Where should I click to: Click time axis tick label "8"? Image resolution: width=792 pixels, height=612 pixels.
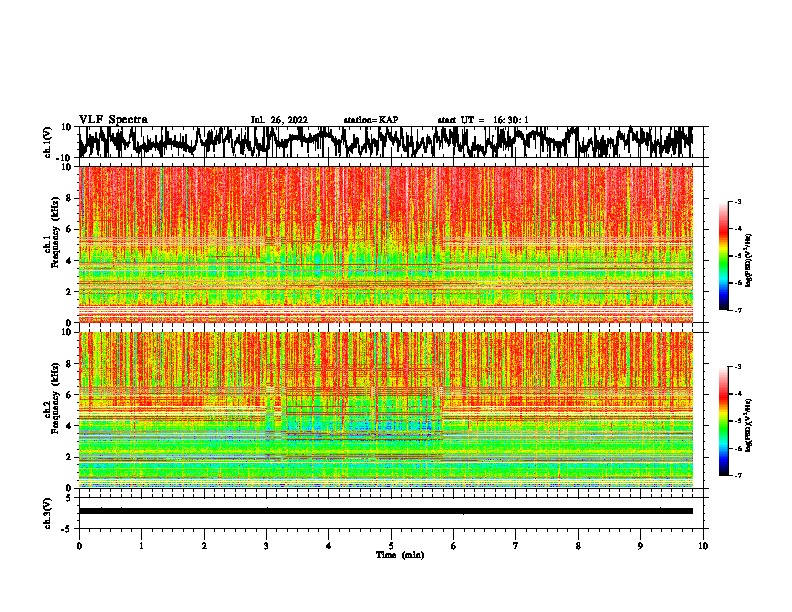click(x=578, y=546)
